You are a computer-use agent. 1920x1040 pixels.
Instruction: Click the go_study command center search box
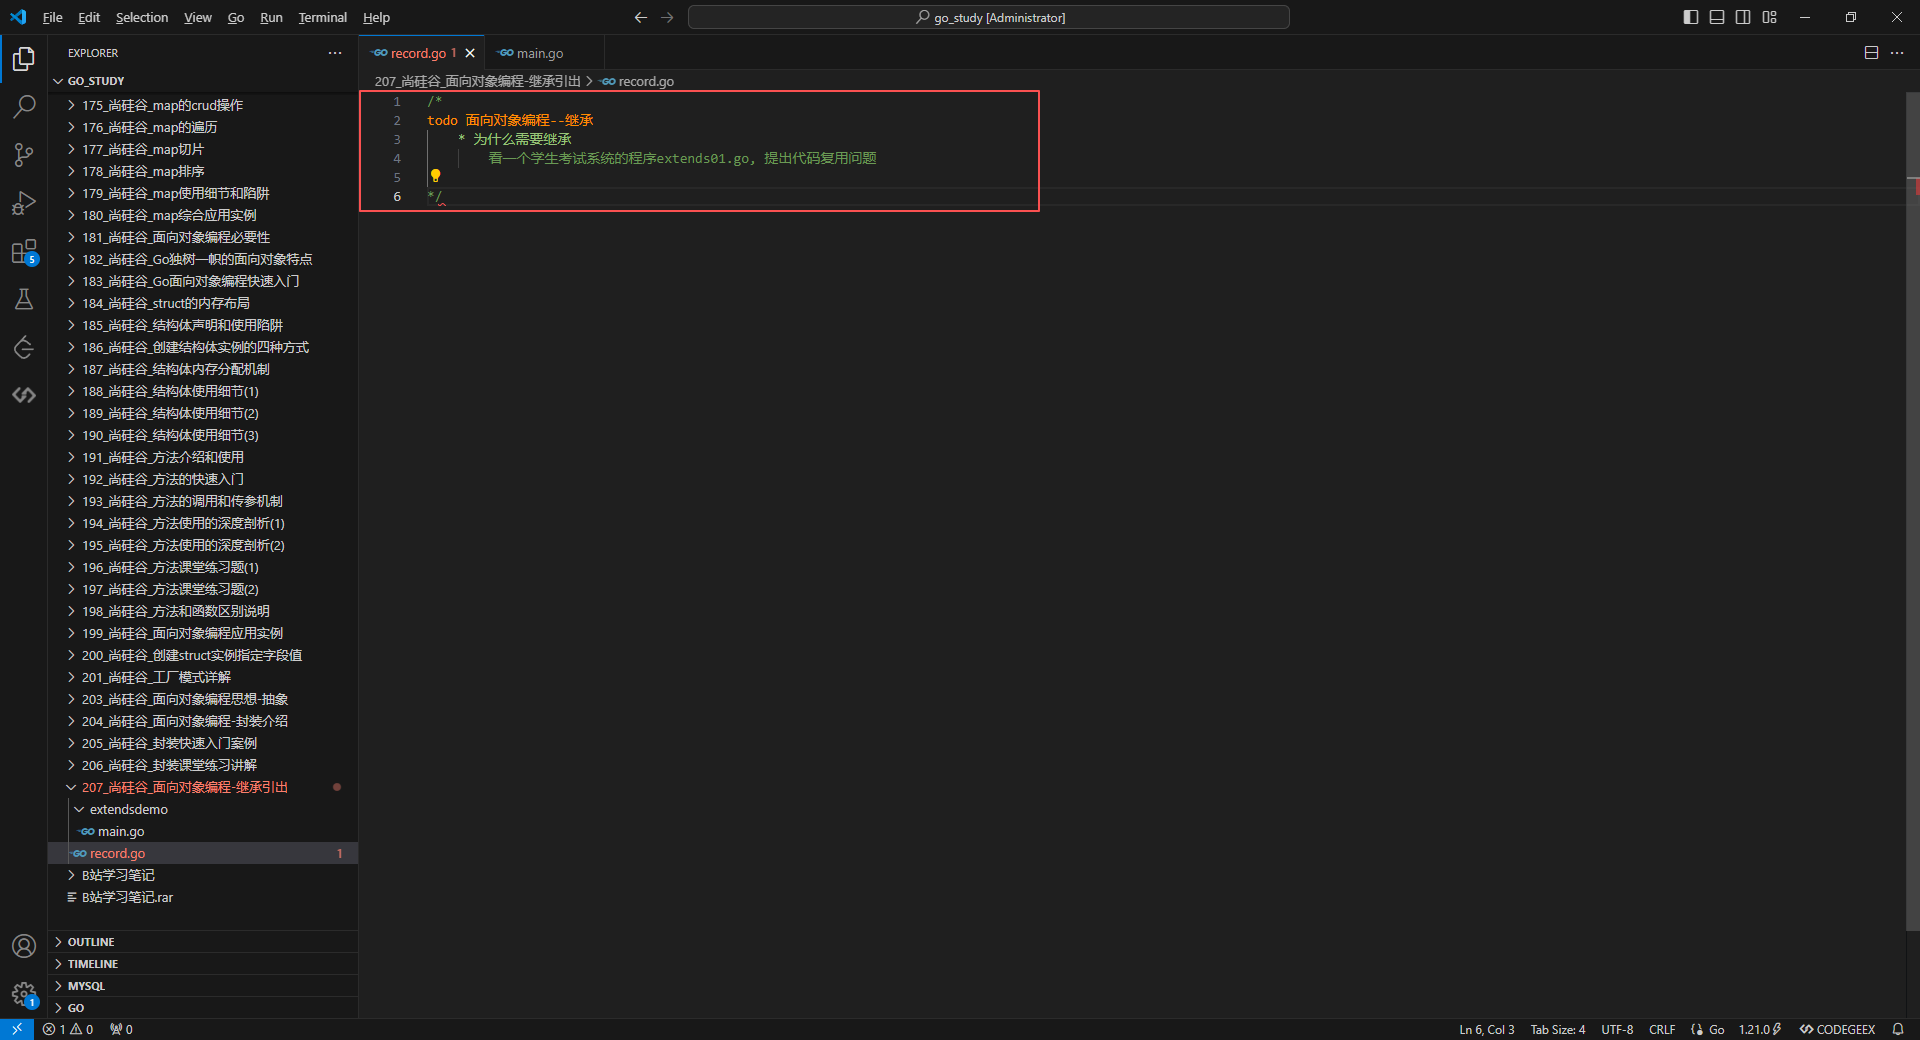pos(989,17)
